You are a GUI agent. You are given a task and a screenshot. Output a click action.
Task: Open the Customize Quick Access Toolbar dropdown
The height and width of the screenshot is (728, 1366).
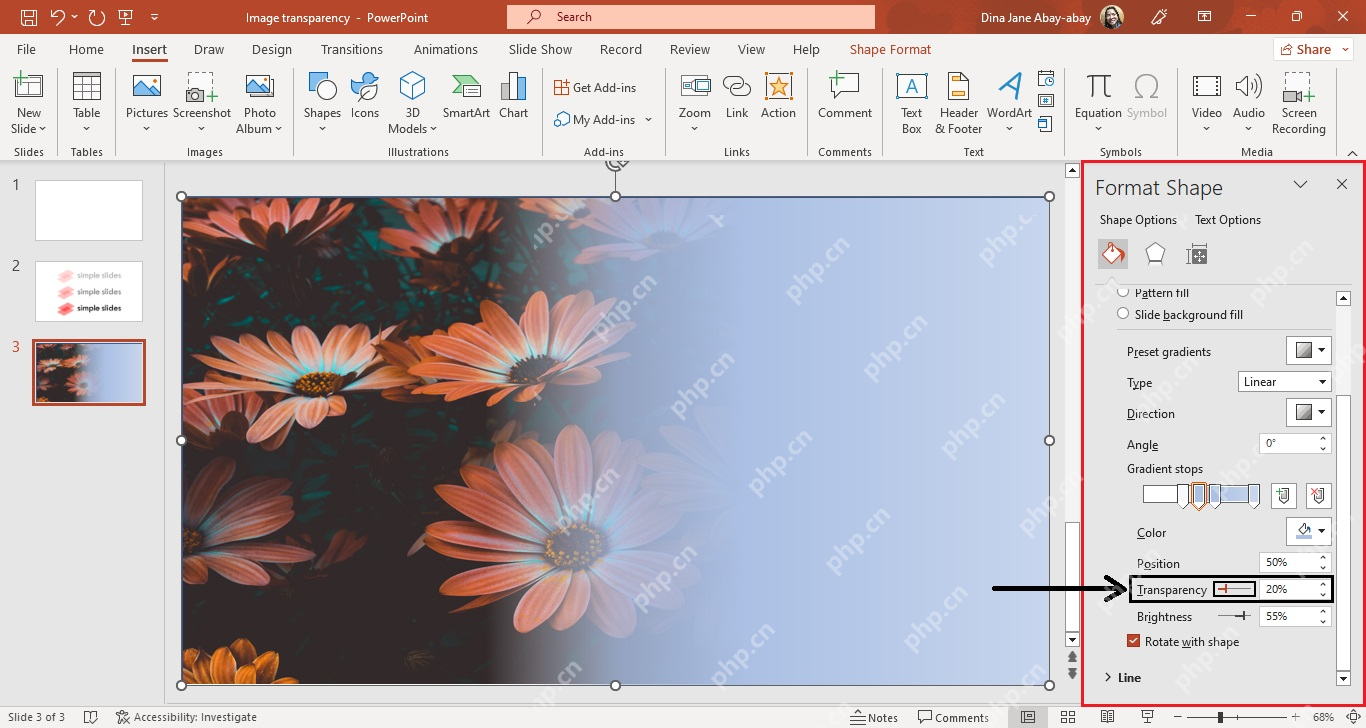154,17
